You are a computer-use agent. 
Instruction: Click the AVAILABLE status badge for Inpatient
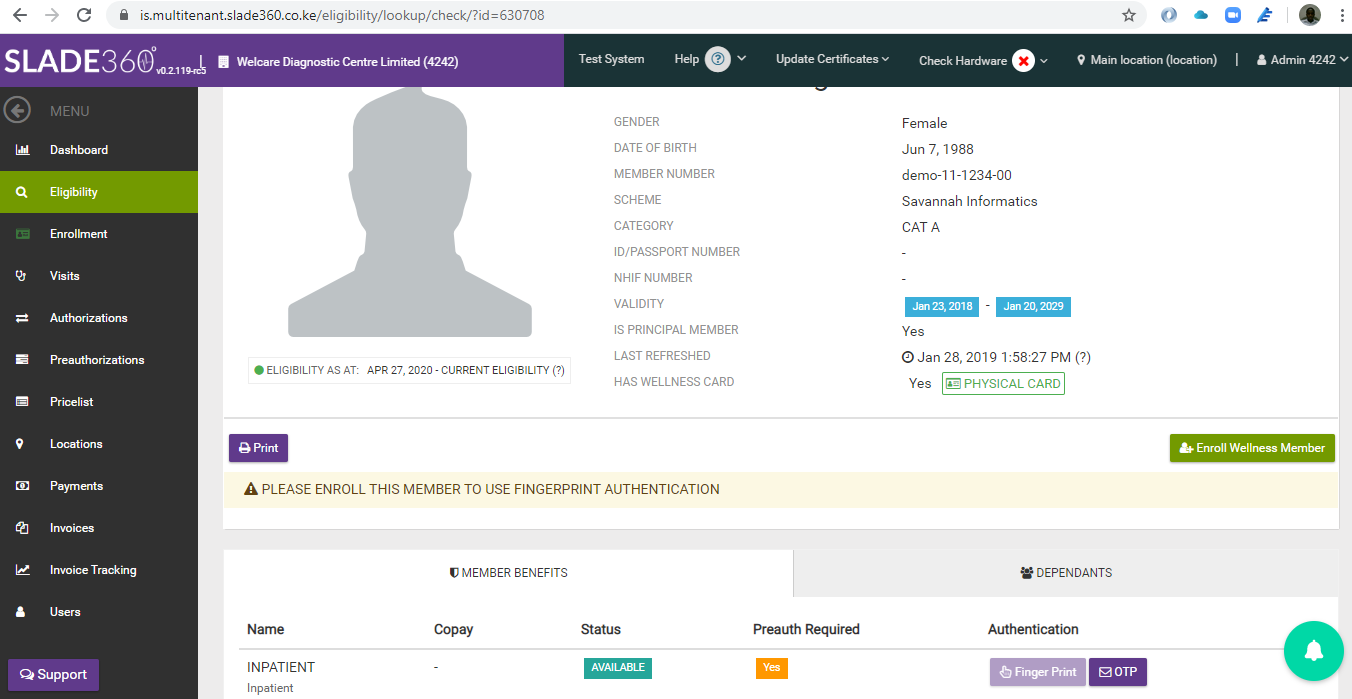(618, 668)
